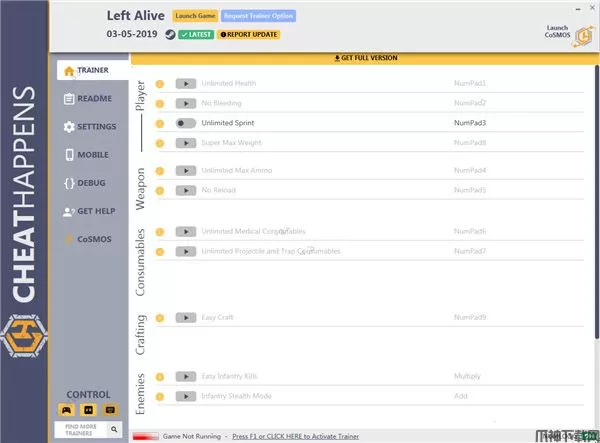Click Request Trainer Option button
Viewport: 600px width, 443px height.
tap(258, 16)
